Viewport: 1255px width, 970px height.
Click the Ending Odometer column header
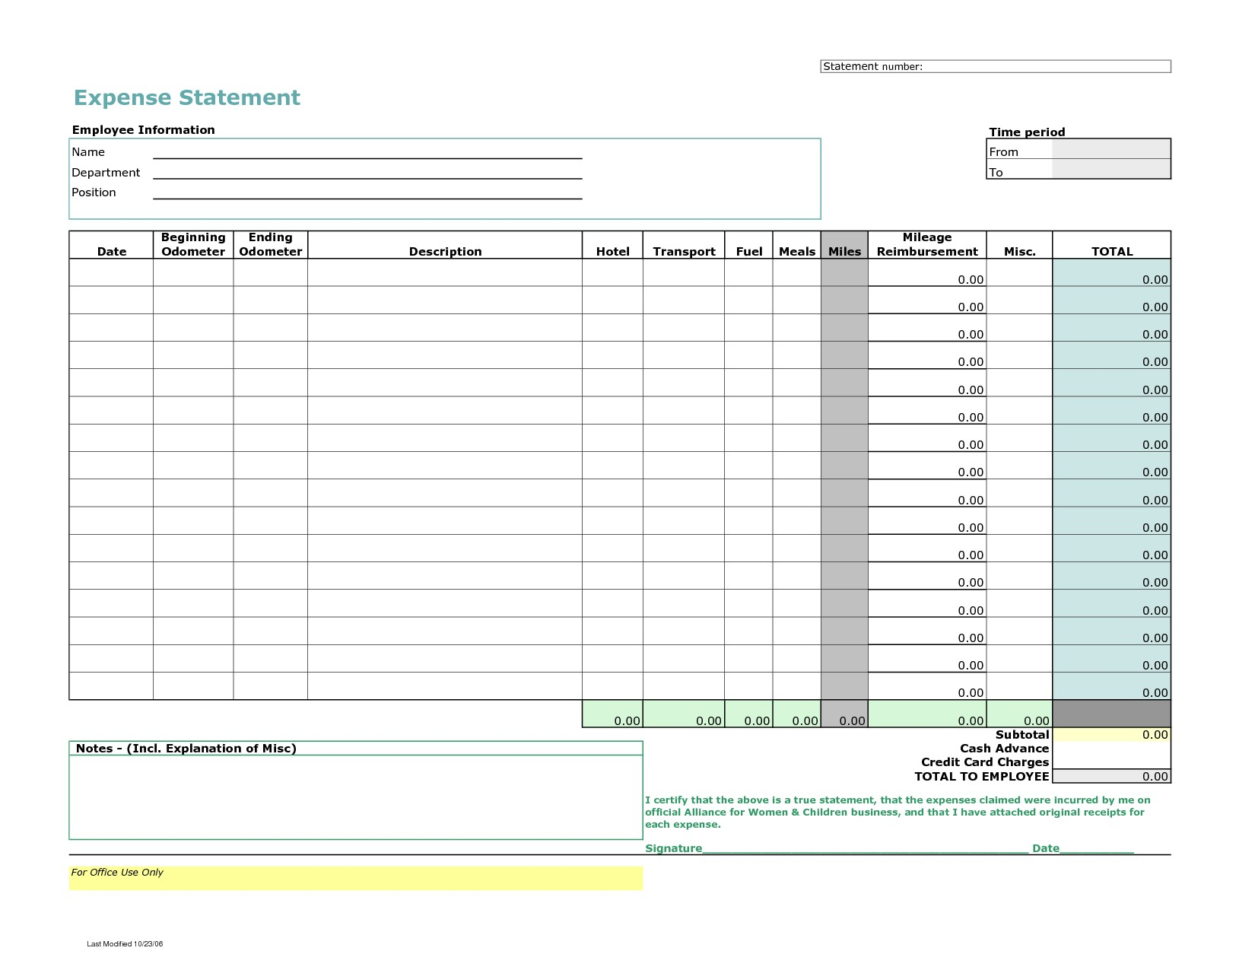[x=269, y=244]
